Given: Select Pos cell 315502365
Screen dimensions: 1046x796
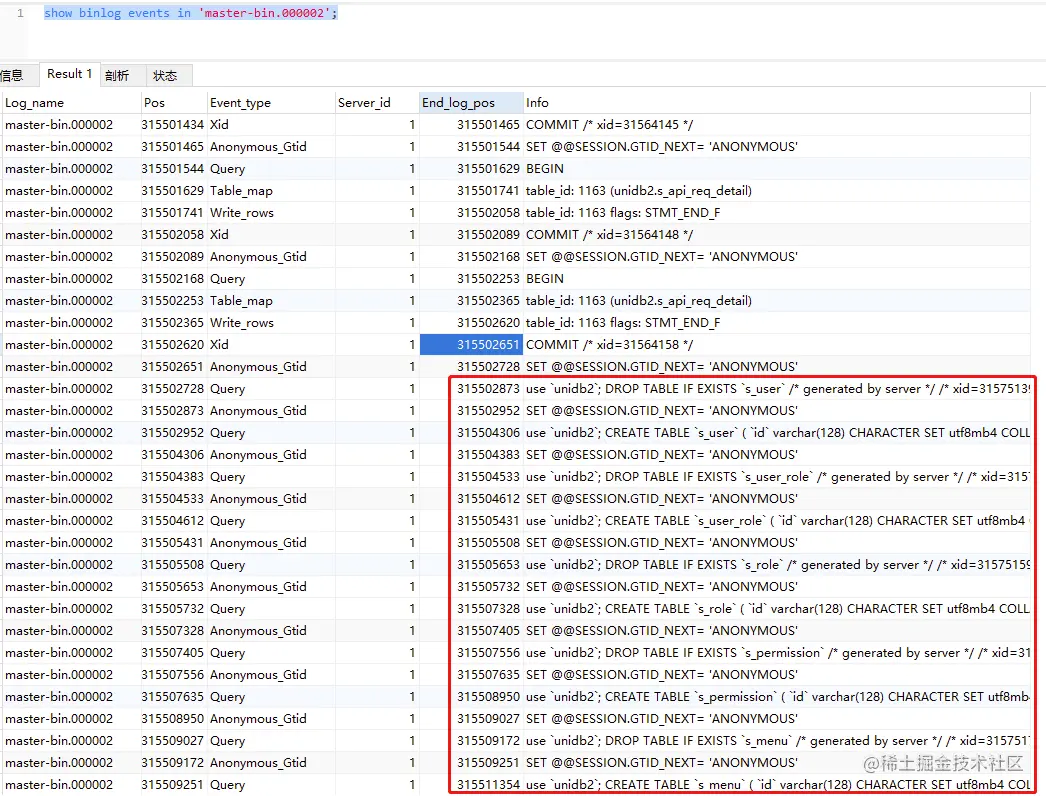Looking at the screenshot, I should 173,323.
